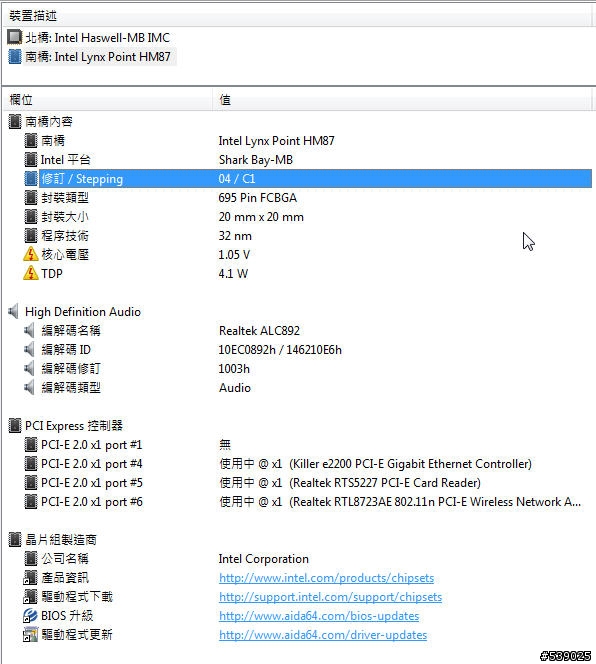
Task: Select the 南橋: Intel Lynx Point HM87 device
Action: (98, 57)
